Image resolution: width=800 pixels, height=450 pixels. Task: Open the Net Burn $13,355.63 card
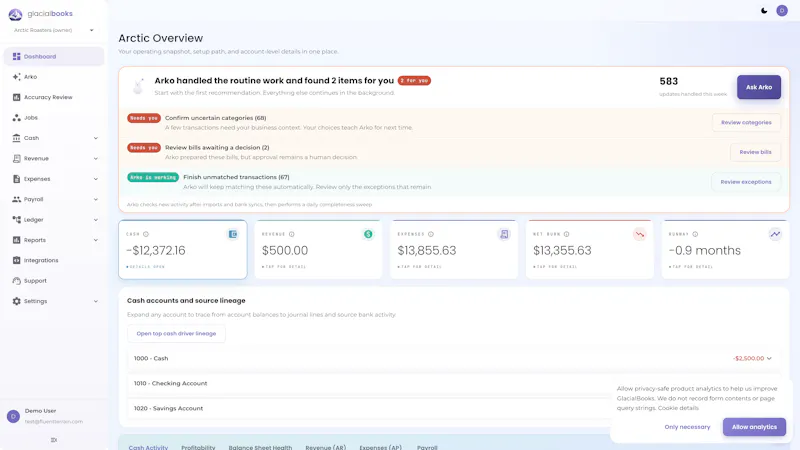590,249
